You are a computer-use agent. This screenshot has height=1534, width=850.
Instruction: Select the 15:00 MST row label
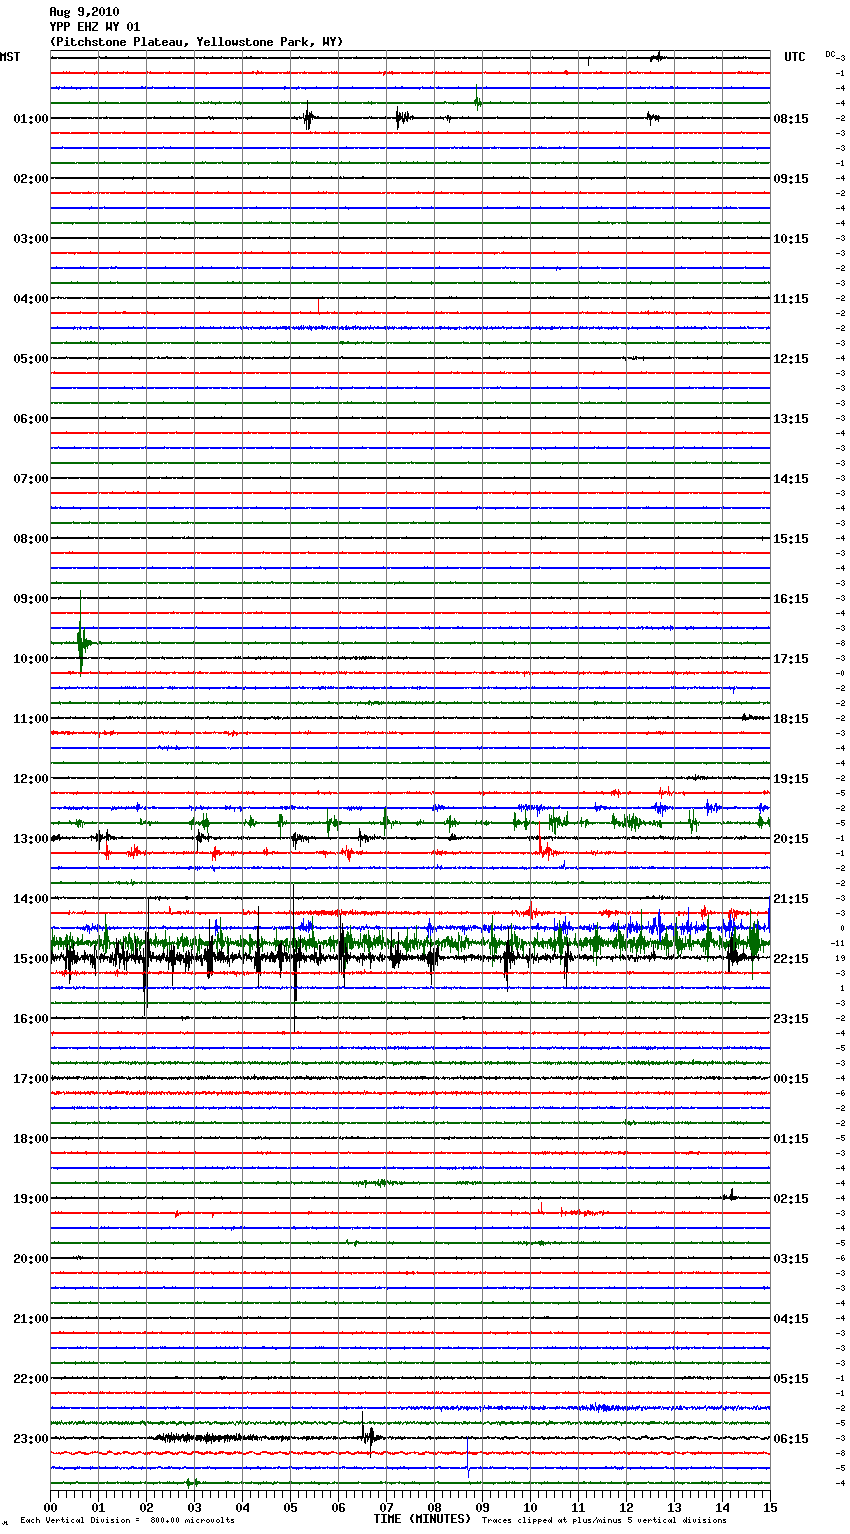click(x=31, y=959)
